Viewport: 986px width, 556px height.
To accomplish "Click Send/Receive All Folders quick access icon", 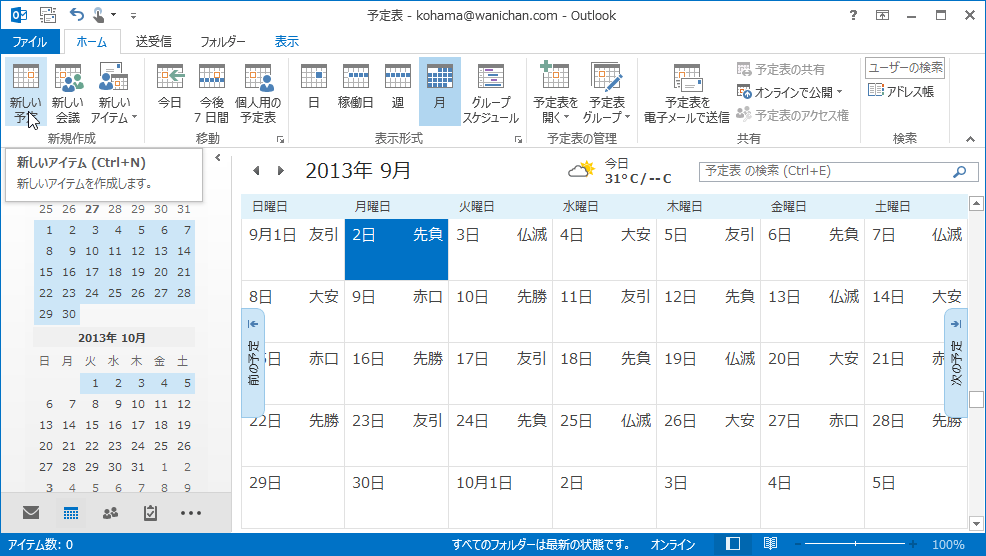I will coord(48,14).
